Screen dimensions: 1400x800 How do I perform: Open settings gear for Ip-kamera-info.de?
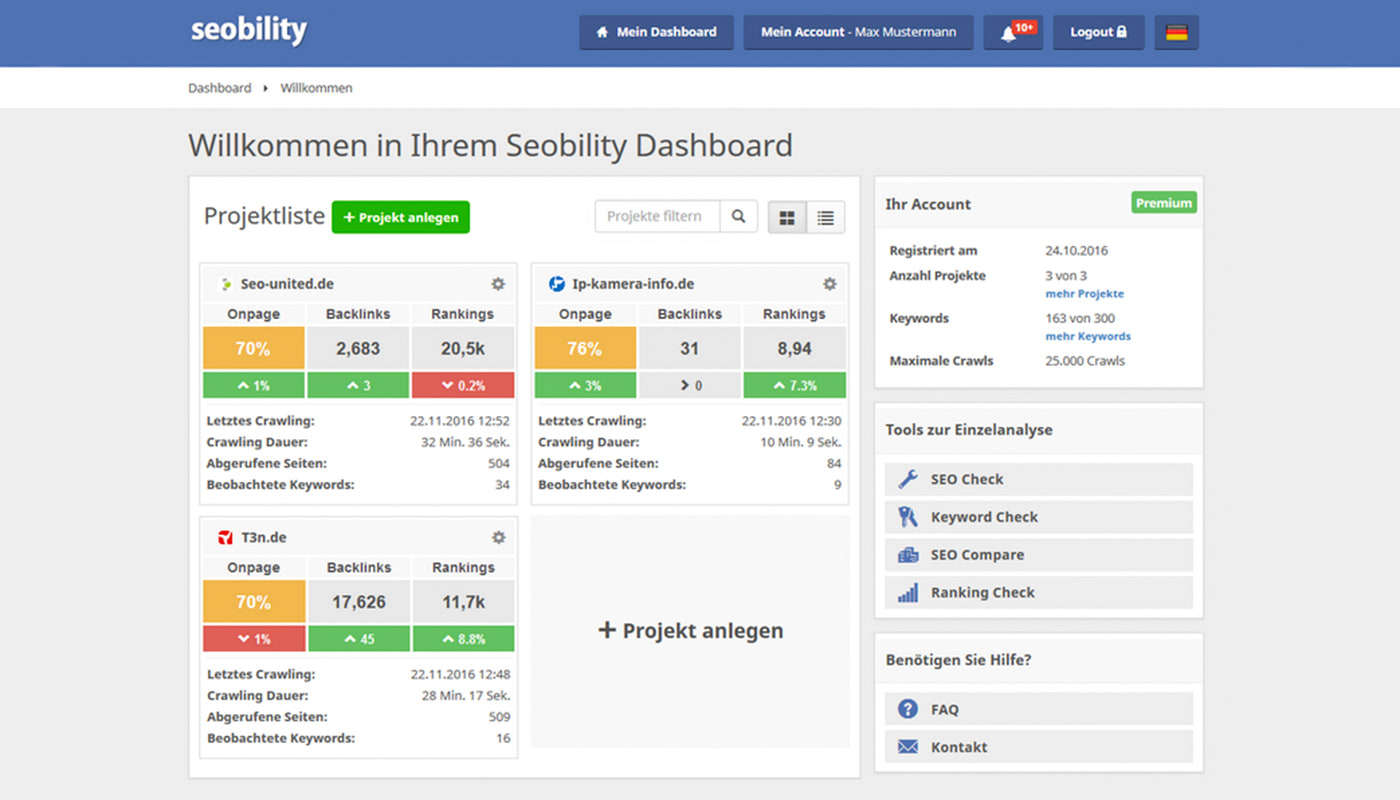829,284
